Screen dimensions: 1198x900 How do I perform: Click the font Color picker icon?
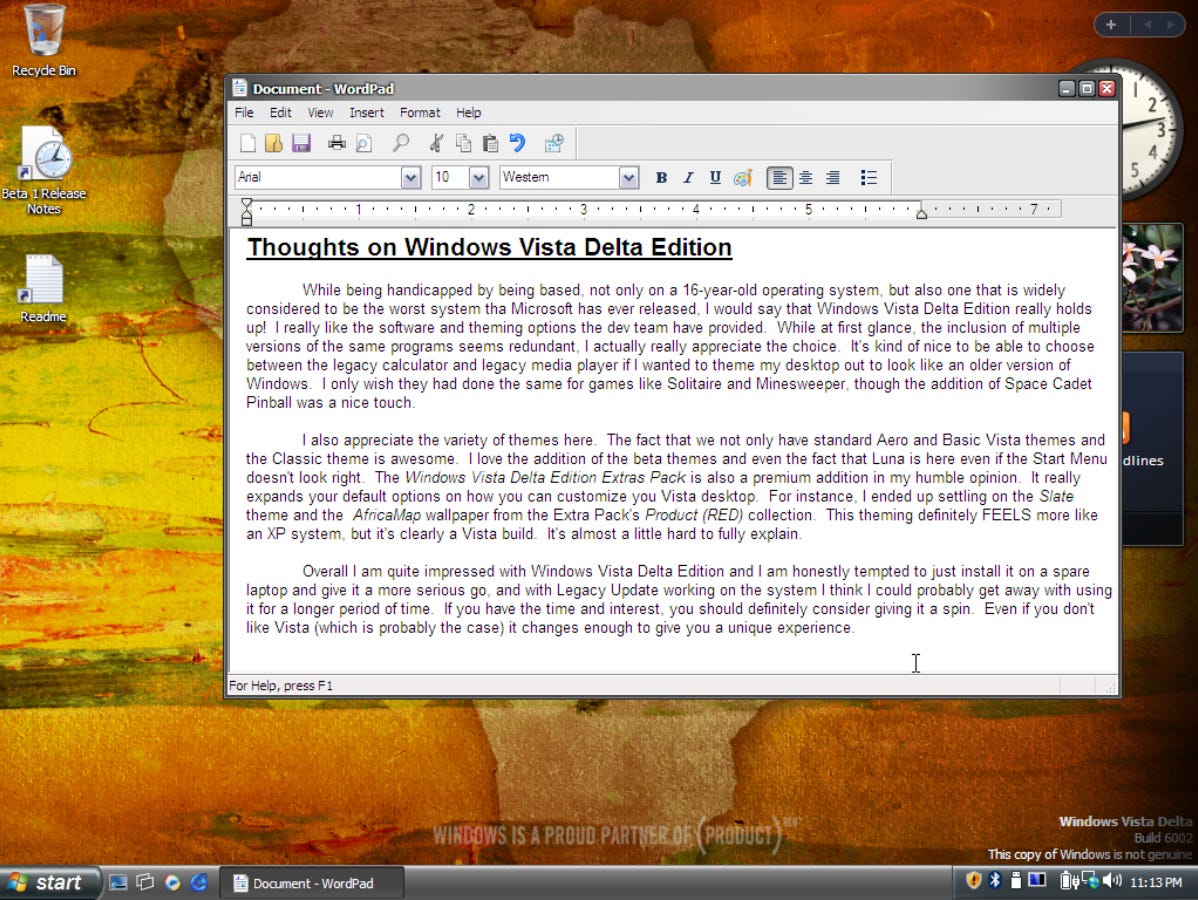[742, 177]
